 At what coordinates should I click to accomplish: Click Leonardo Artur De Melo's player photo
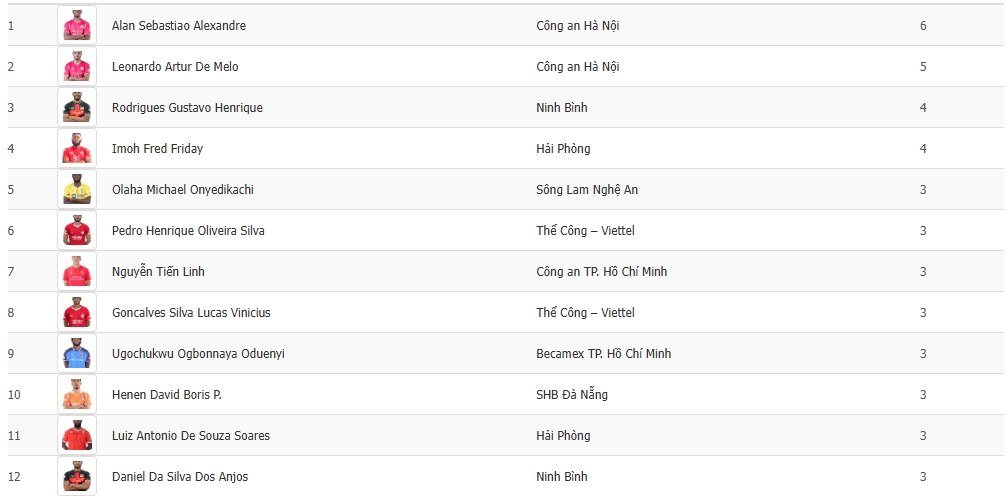tap(77, 66)
